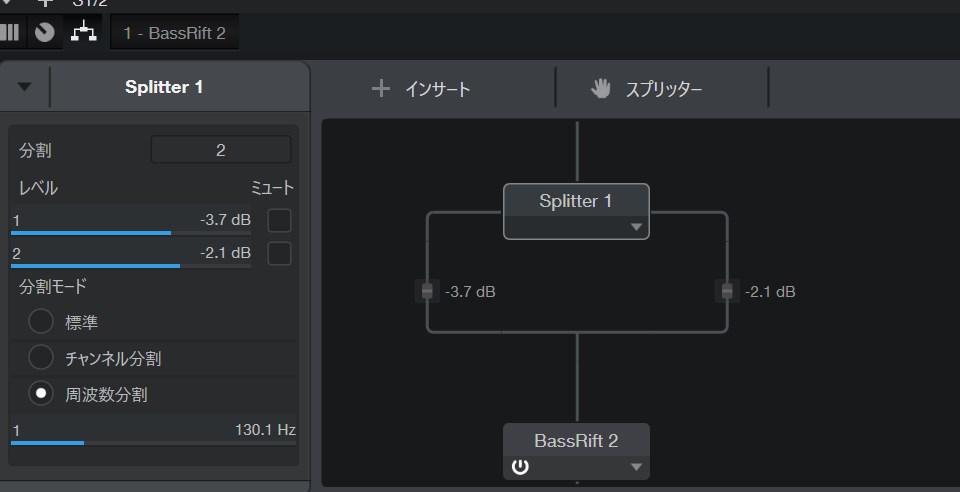Open the Splitter 1 node dropdown arrow
This screenshot has width=960, height=492.
(x=635, y=227)
